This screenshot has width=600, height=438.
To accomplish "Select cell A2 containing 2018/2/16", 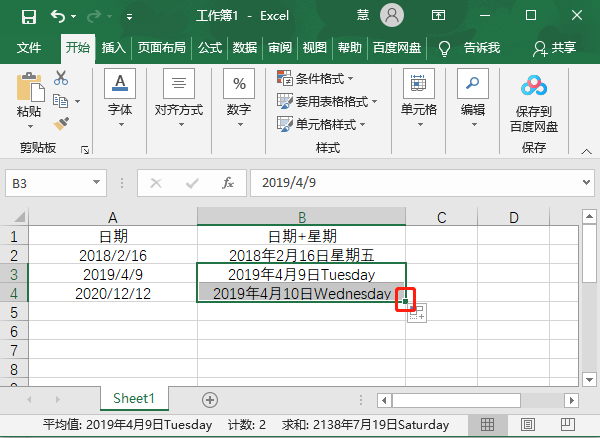I will click(x=113, y=255).
